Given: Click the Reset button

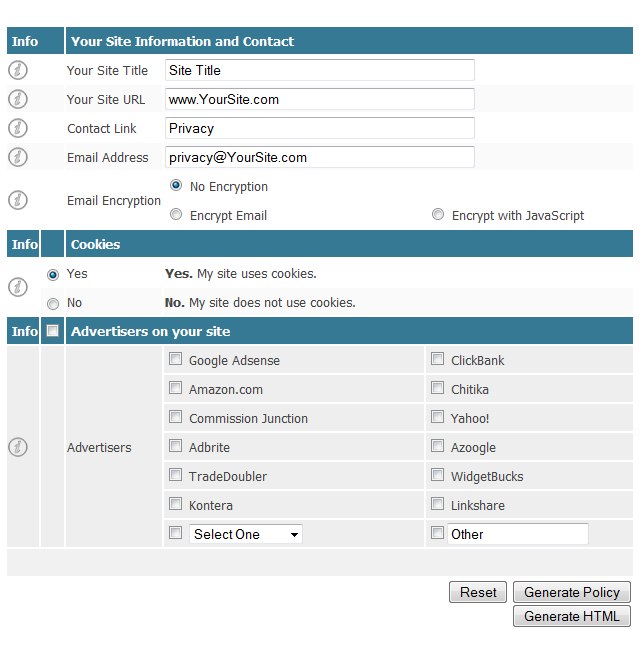Looking at the screenshot, I should tap(478, 592).
